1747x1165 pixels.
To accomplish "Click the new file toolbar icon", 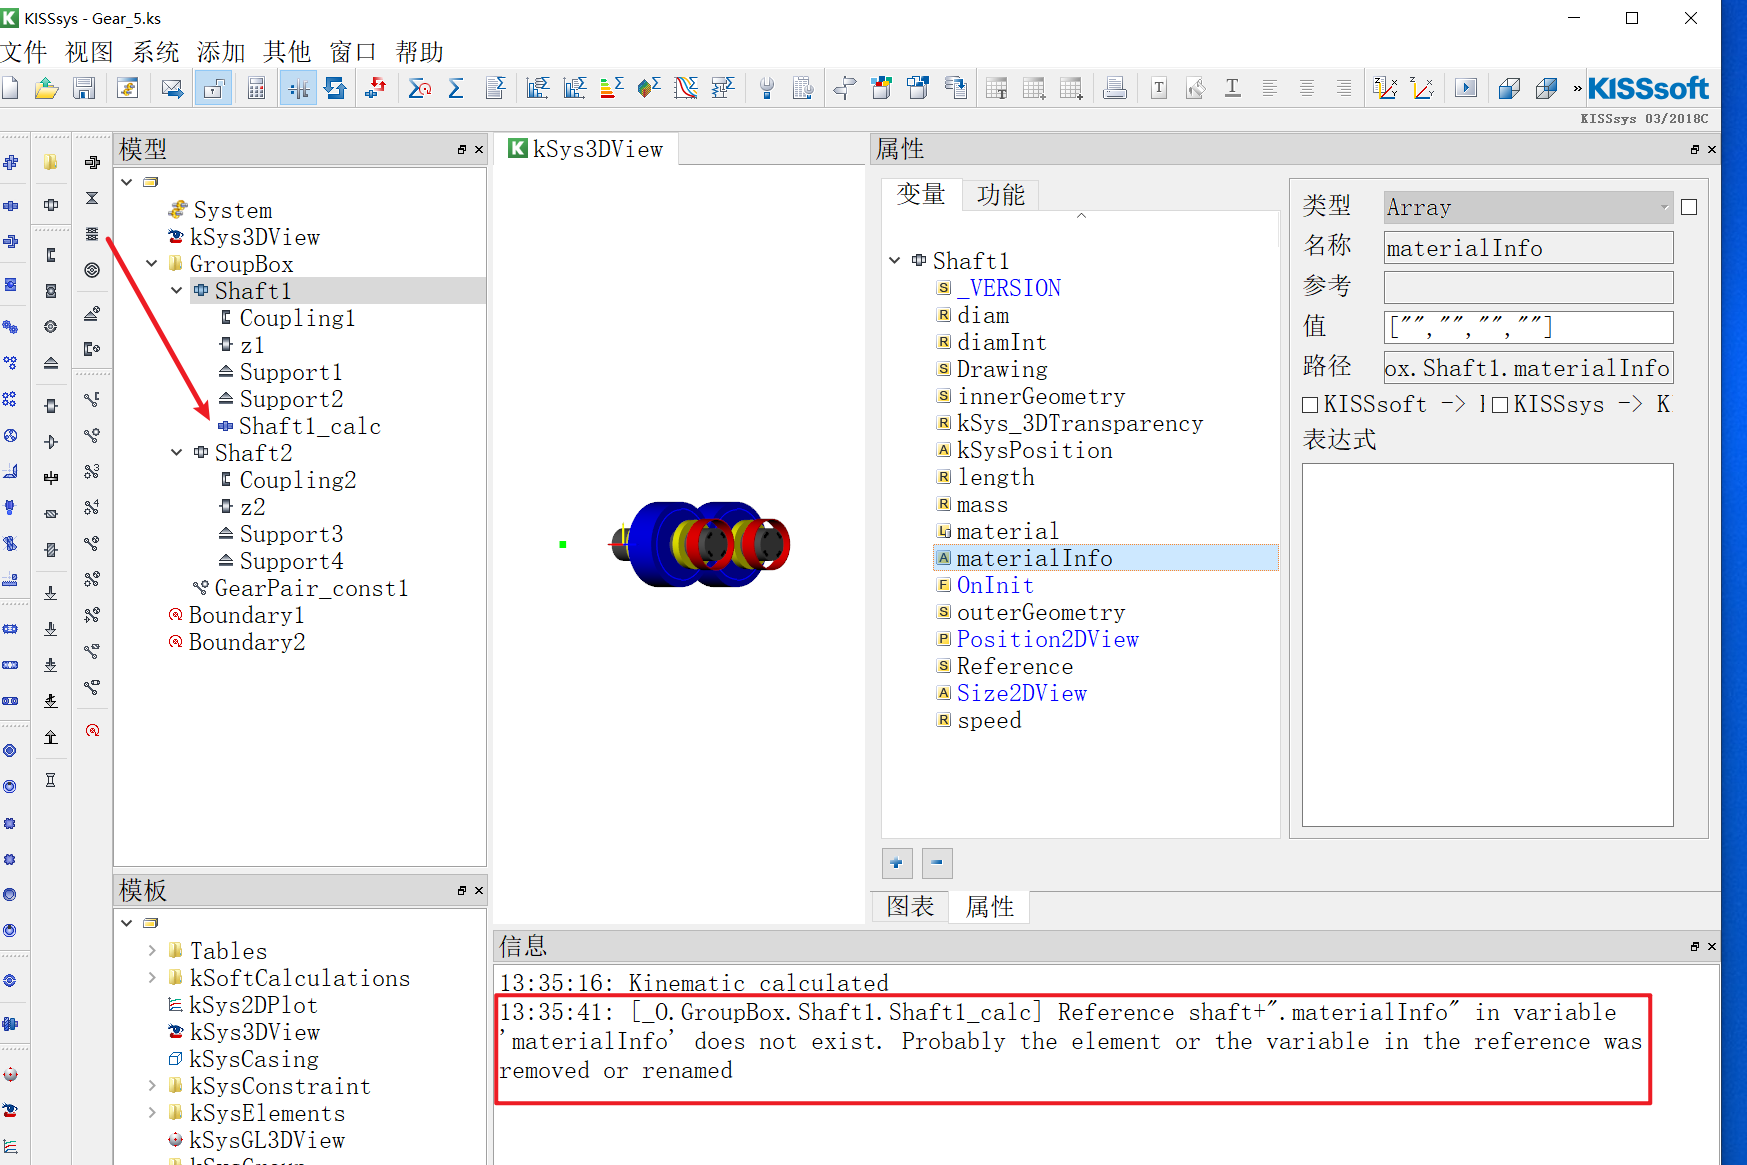I will point(11,88).
